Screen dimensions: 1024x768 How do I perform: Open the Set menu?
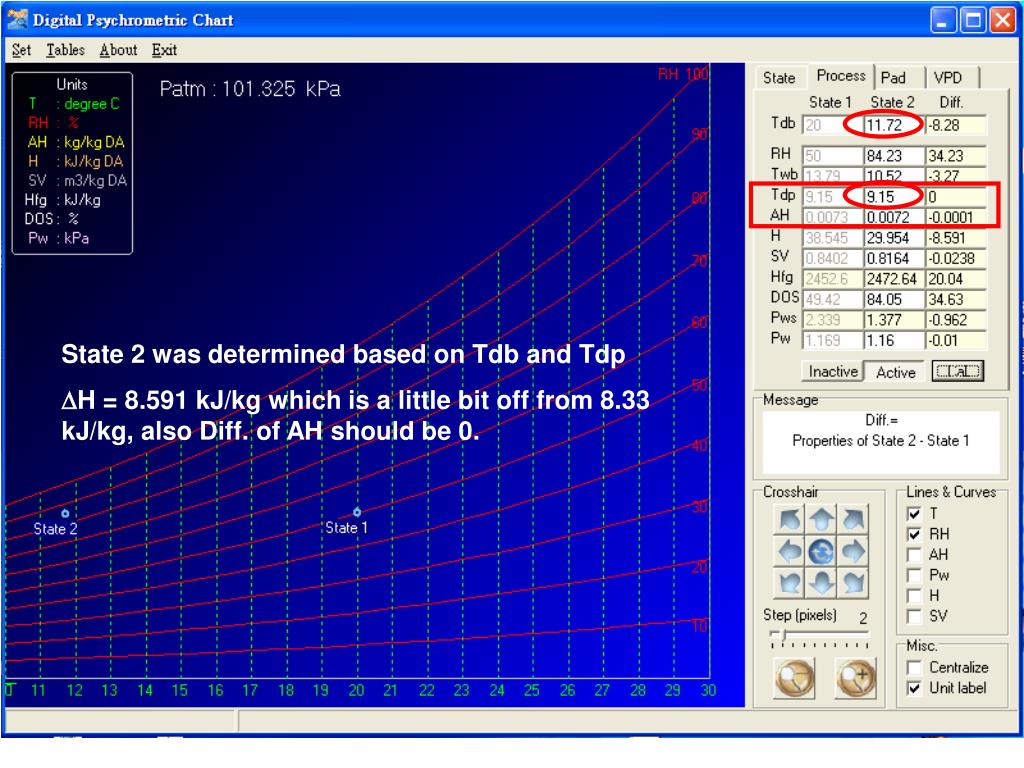[22, 50]
